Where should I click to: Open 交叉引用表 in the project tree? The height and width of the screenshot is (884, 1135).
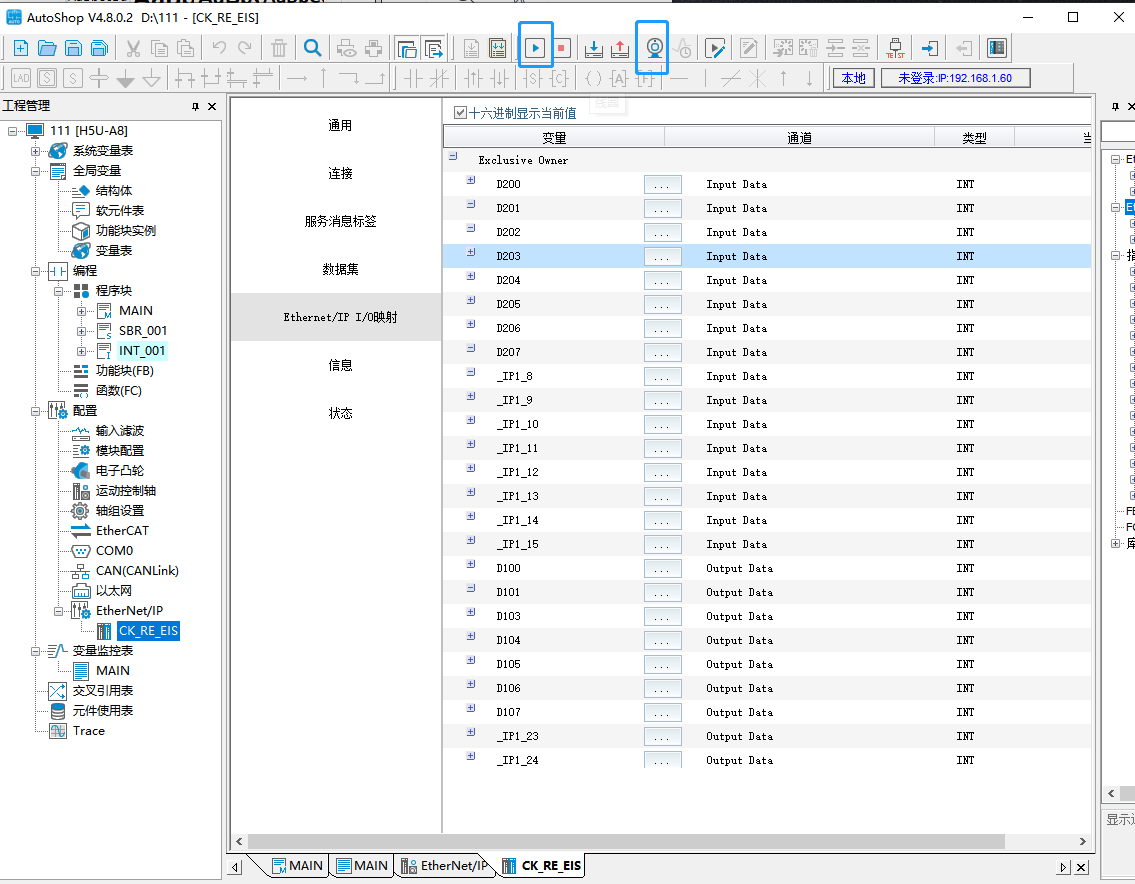pyautogui.click(x=103, y=691)
